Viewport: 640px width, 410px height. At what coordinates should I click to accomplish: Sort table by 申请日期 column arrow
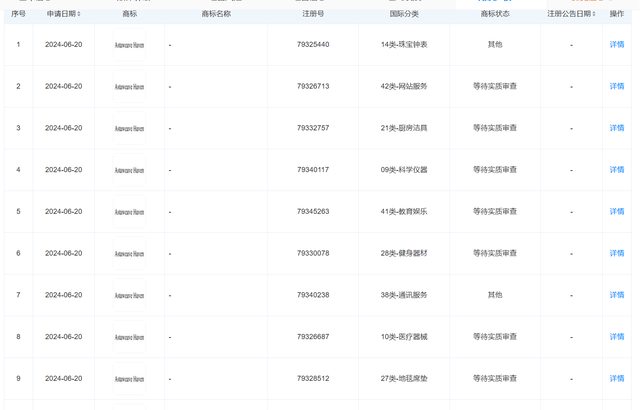pos(80,15)
